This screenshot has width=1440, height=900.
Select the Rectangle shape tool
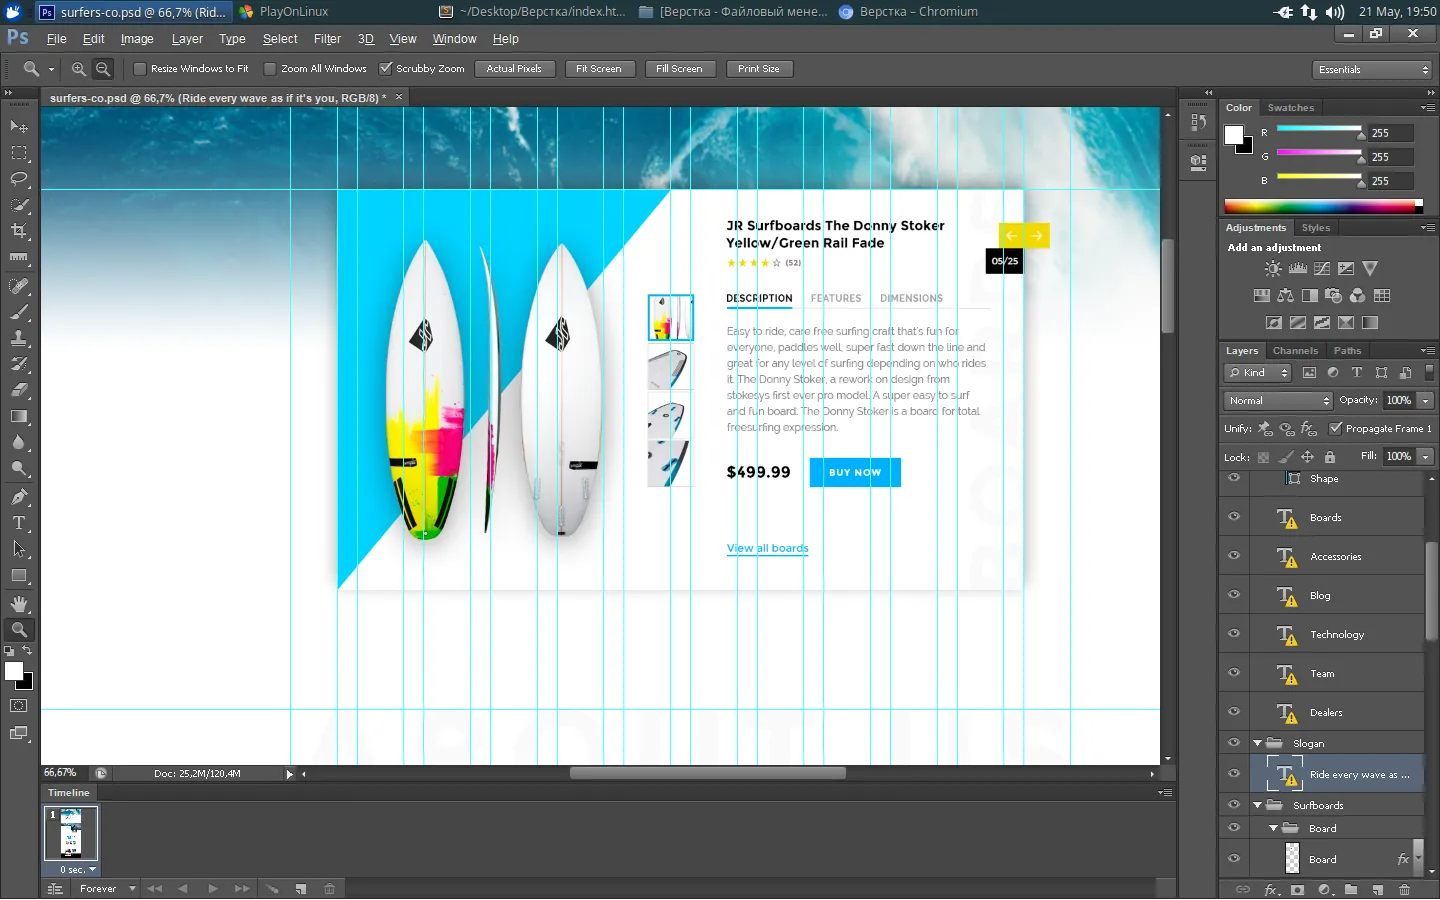tap(19, 575)
